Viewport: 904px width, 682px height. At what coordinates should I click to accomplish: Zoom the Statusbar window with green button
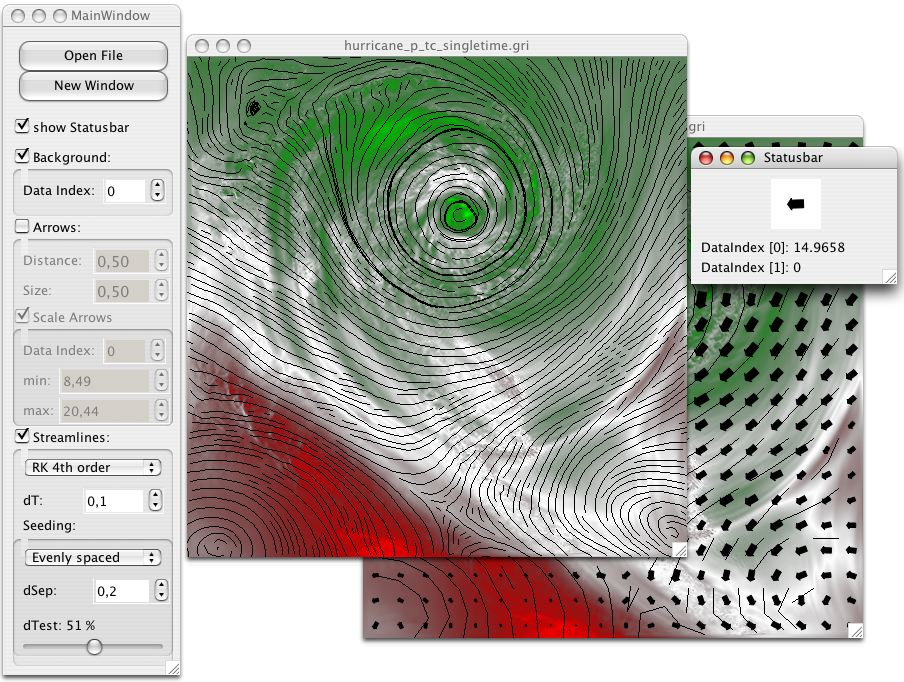pos(748,158)
